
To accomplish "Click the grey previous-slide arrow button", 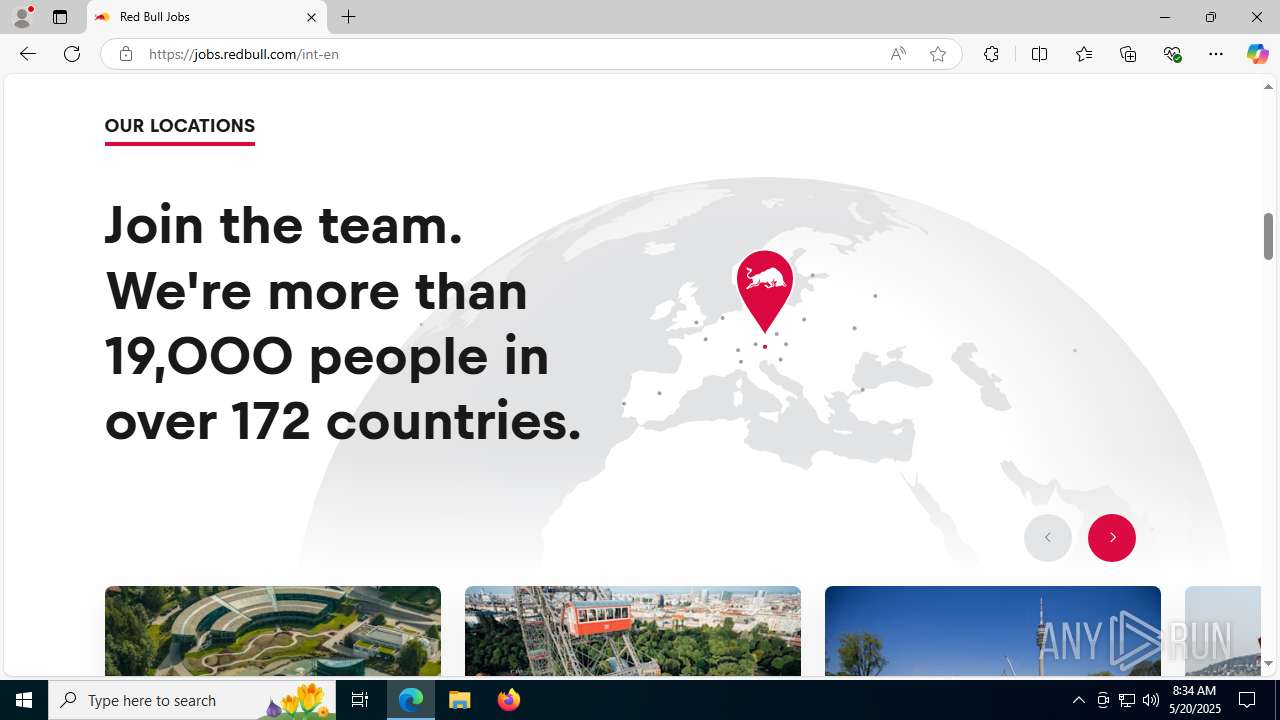I will 1048,537.
